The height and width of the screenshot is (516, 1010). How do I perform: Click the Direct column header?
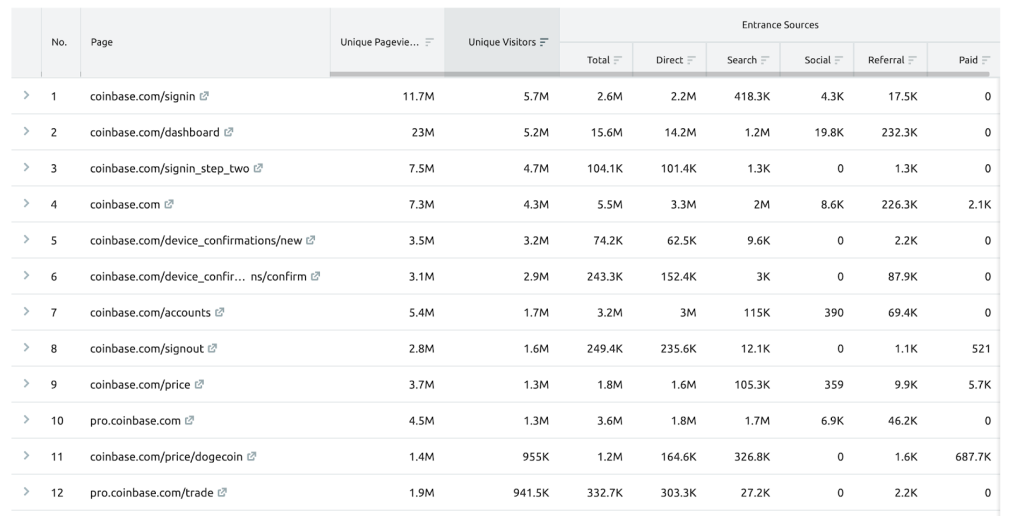point(669,60)
